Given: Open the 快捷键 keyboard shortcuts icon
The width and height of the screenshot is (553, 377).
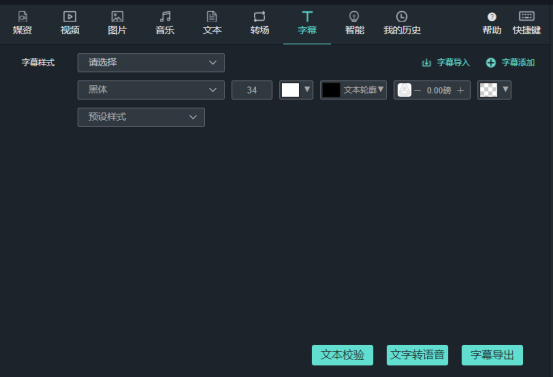Looking at the screenshot, I should coord(527,23).
